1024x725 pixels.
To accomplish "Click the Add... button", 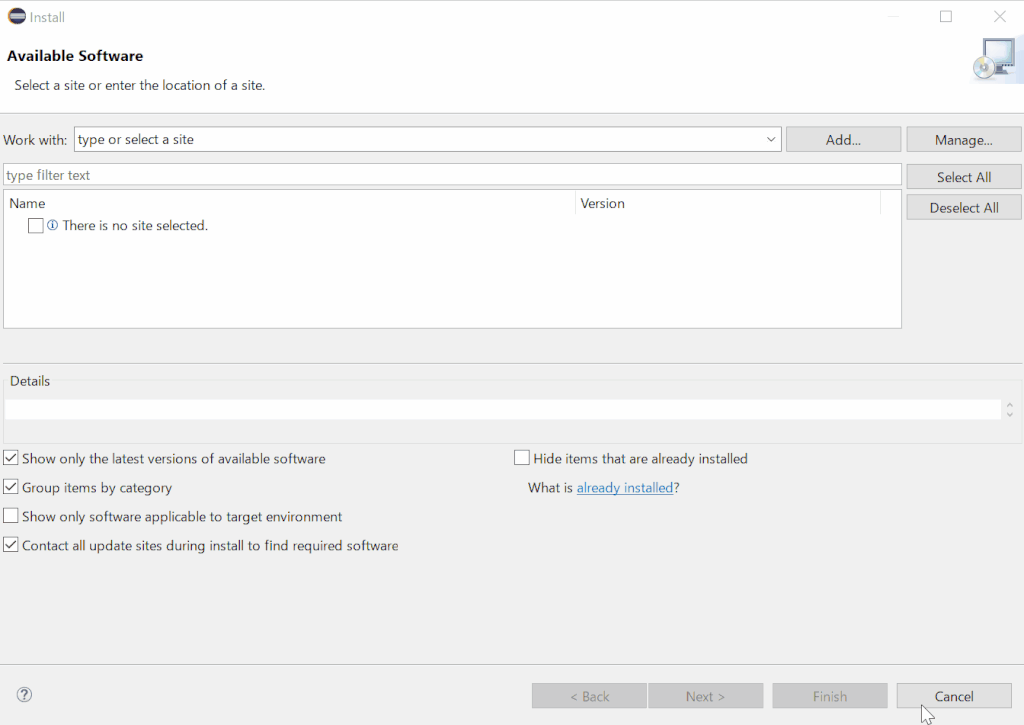I will (843, 140).
